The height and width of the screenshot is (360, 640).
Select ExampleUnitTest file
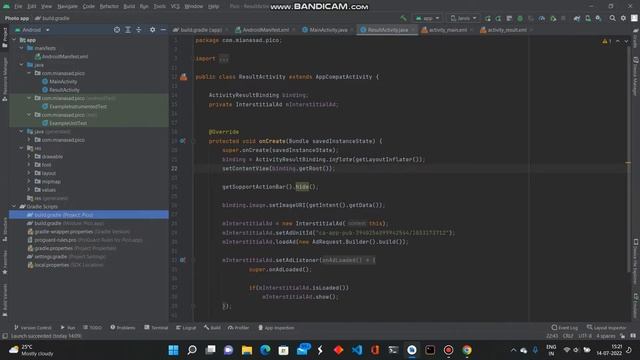64,123
